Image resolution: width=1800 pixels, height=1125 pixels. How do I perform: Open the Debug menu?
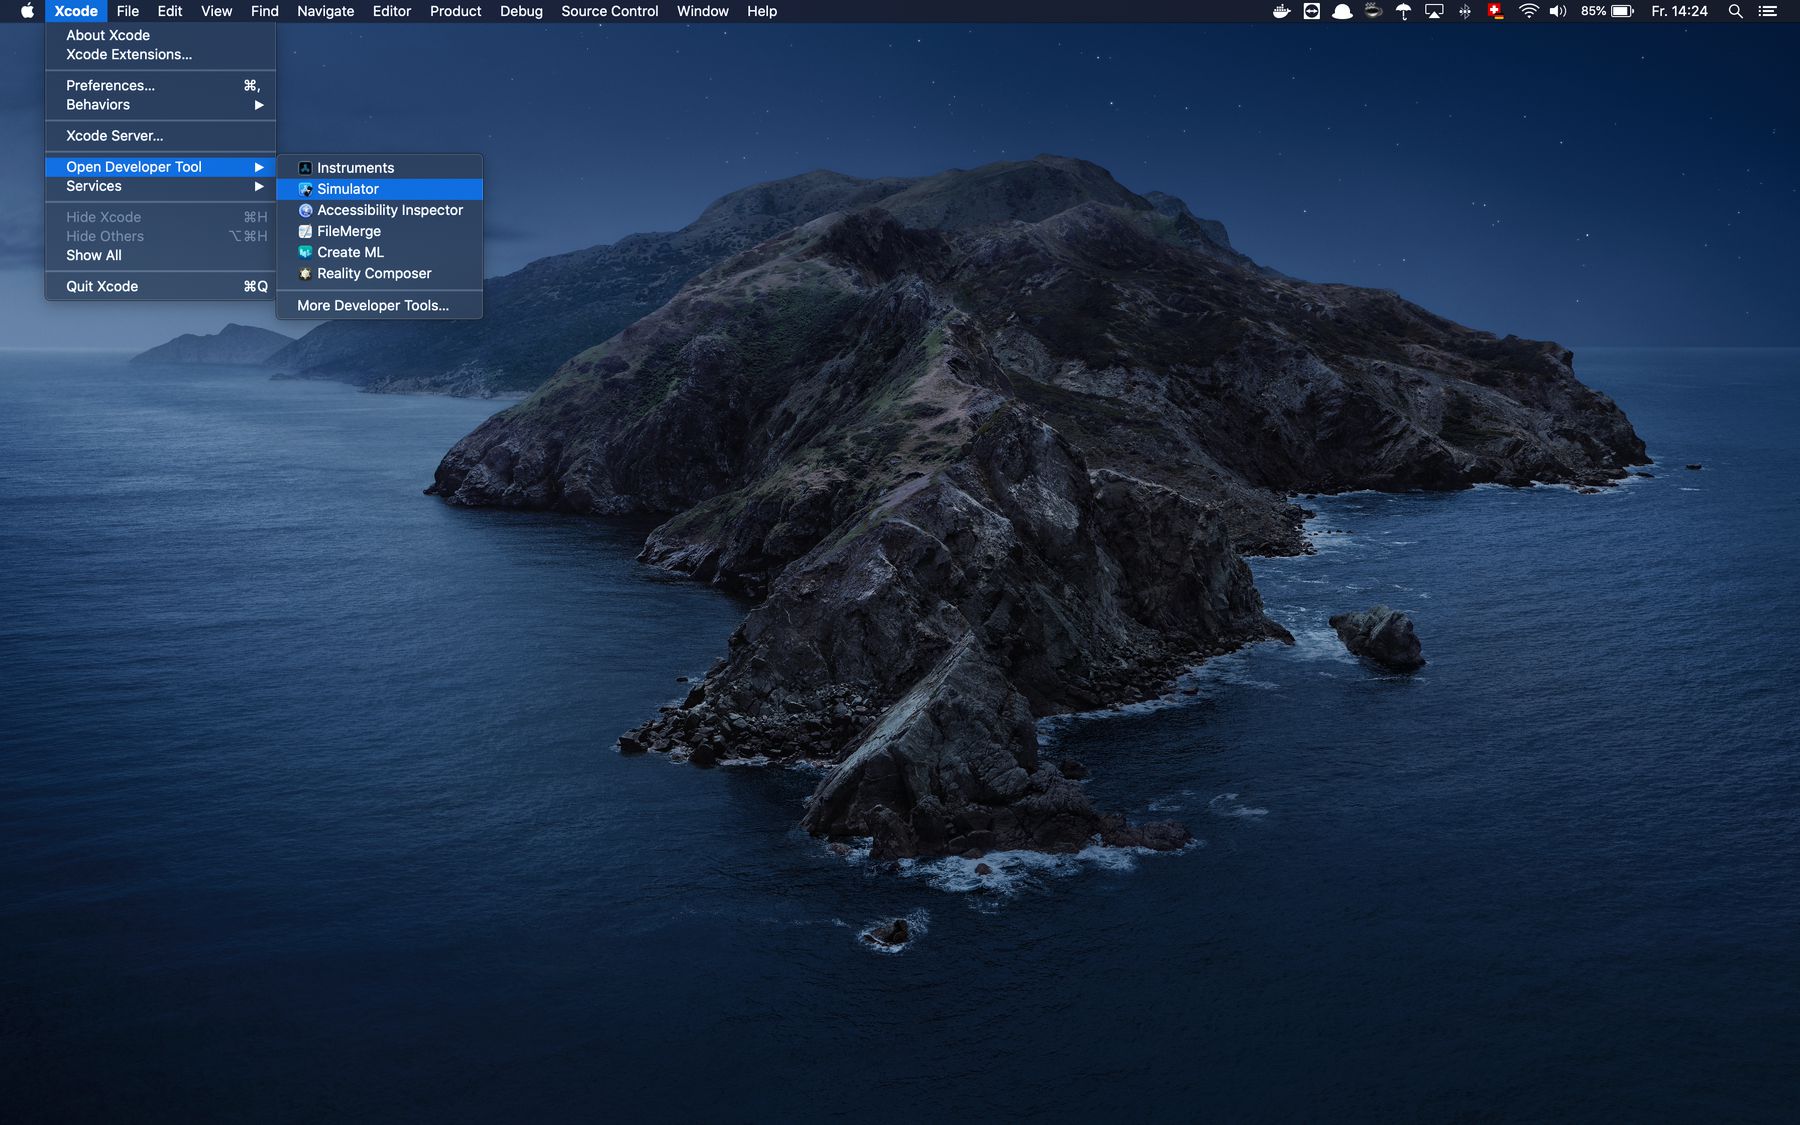click(x=521, y=11)
